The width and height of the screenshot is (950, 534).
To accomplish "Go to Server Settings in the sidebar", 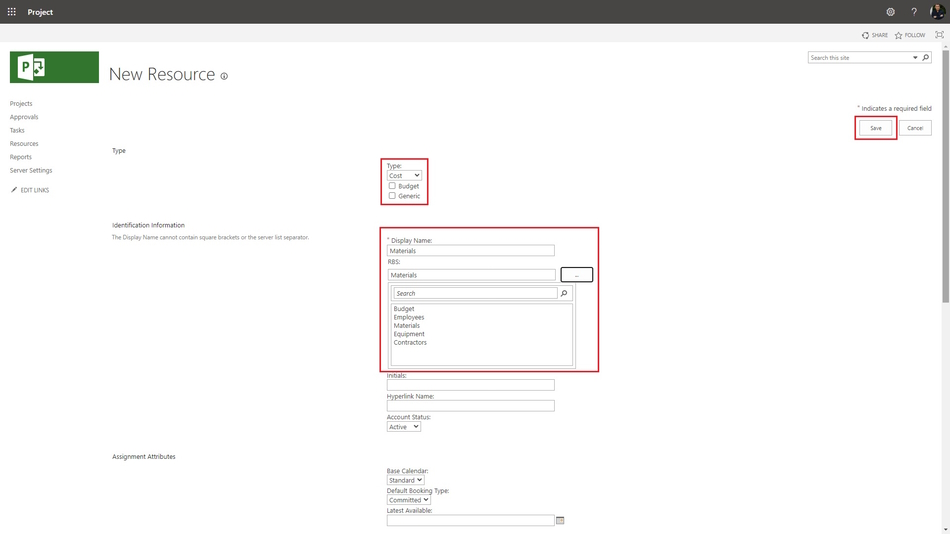I will (31, 170).
